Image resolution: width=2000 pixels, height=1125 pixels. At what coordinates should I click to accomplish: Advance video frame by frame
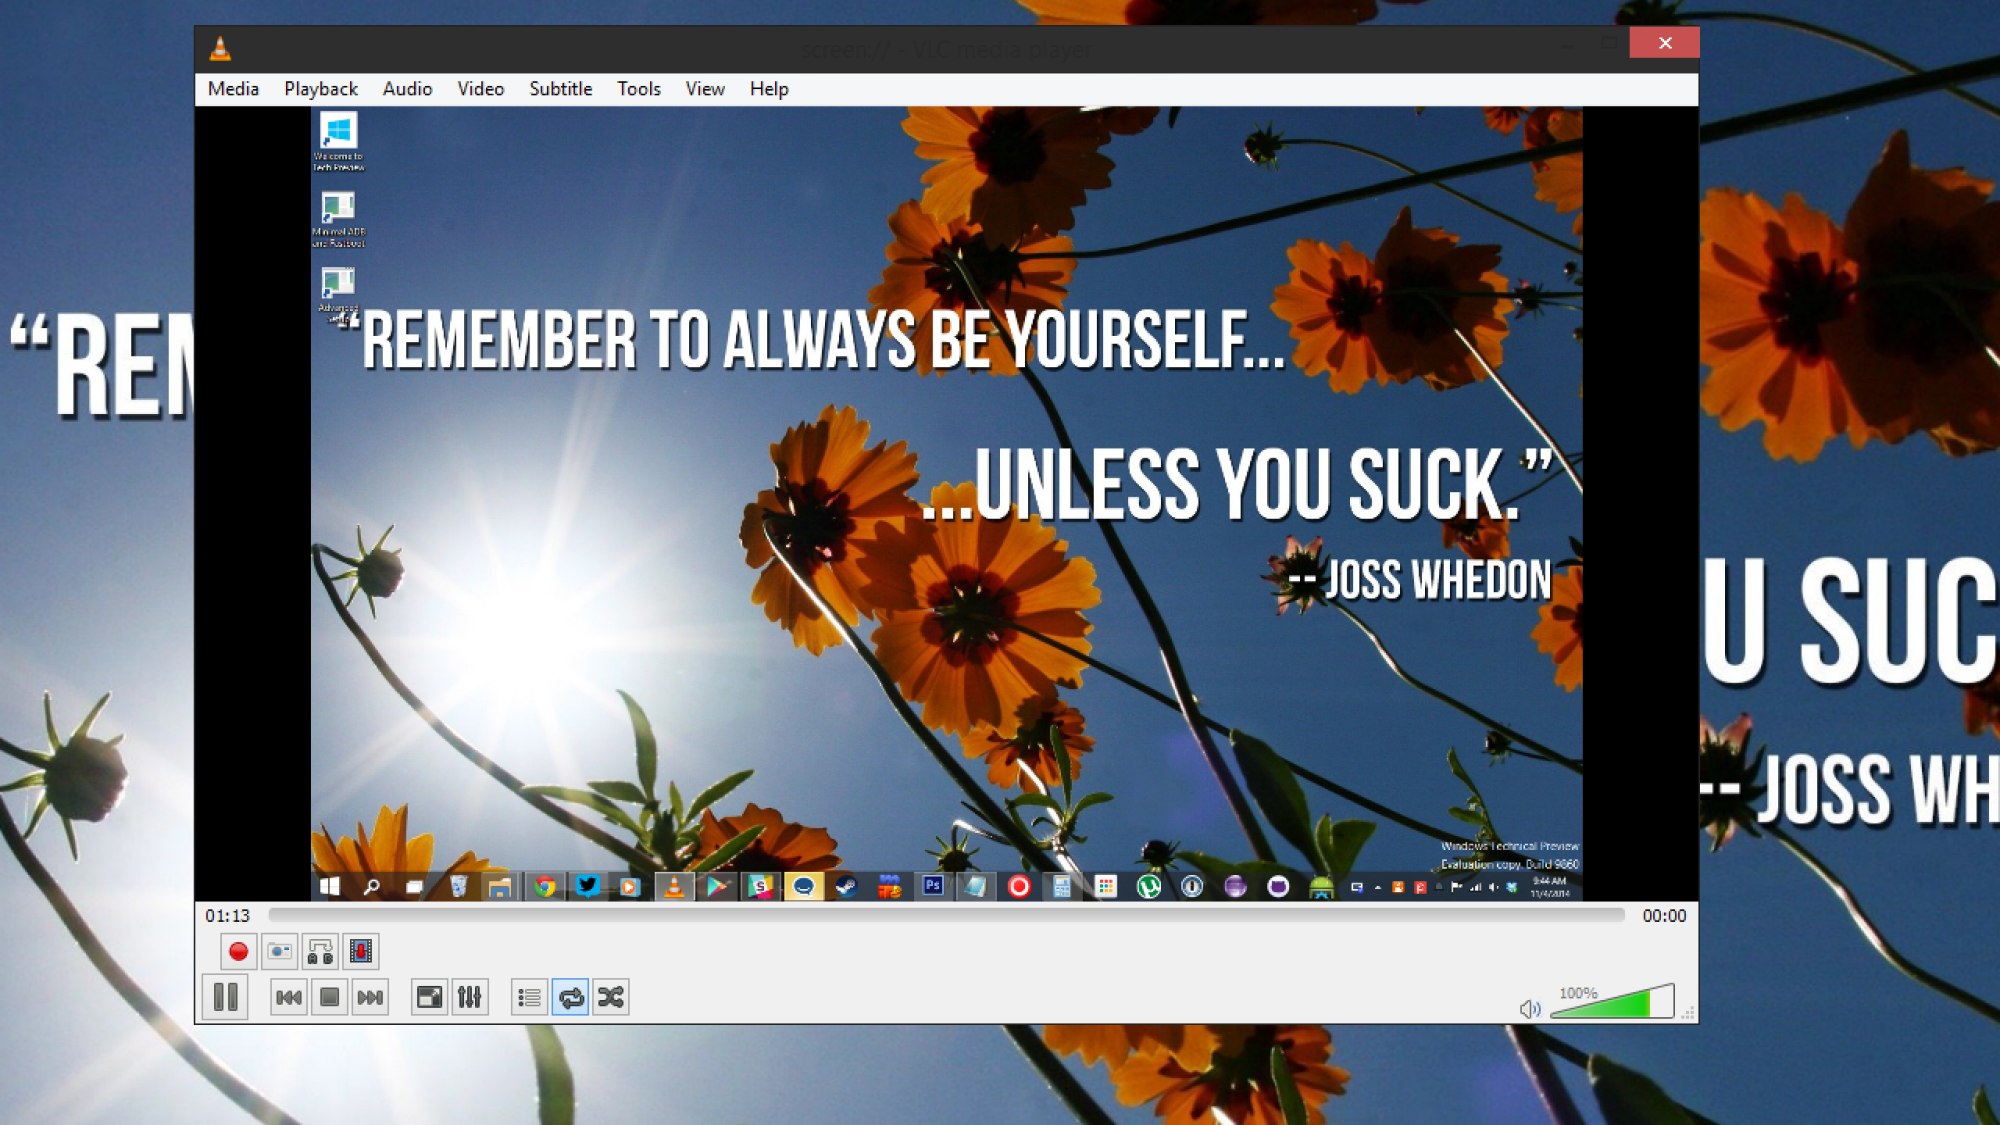(361, 951)
